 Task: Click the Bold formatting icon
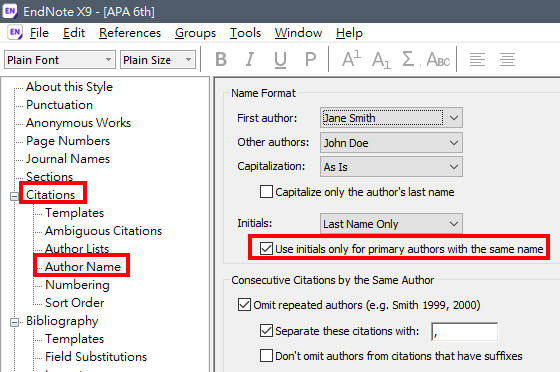coord(221,59)
